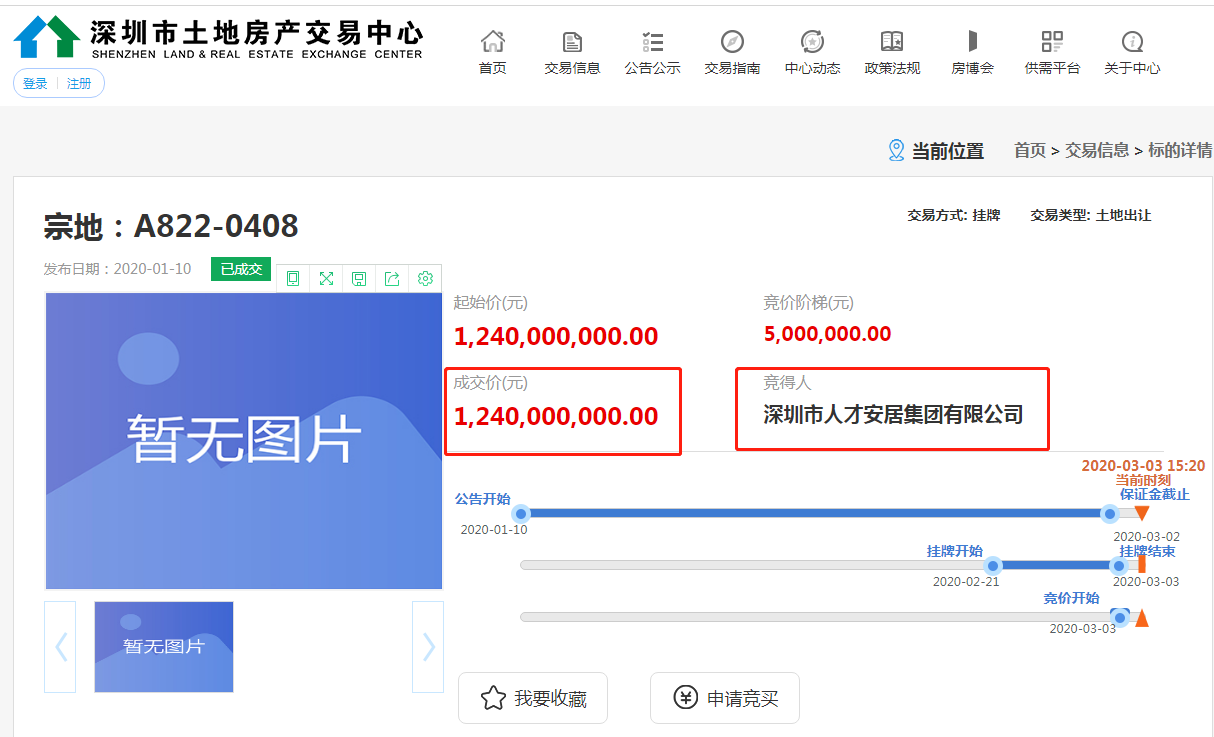Click the settings gear icon above image
The image size is (1214, 737).
425,278
